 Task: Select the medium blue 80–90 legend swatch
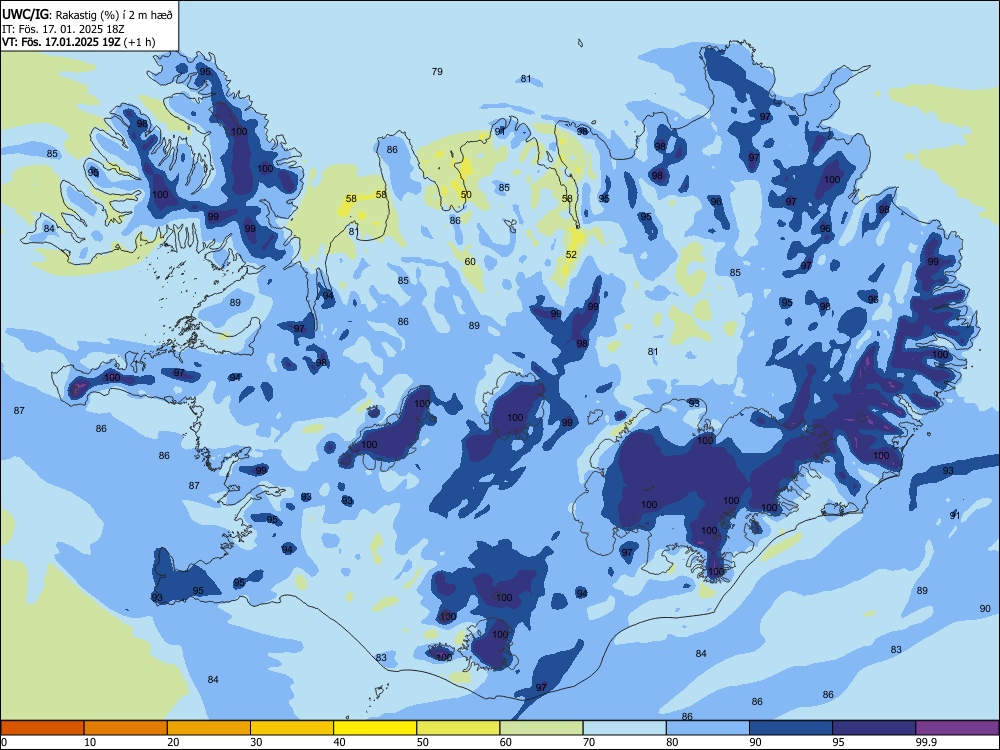(x=708, y=728)
